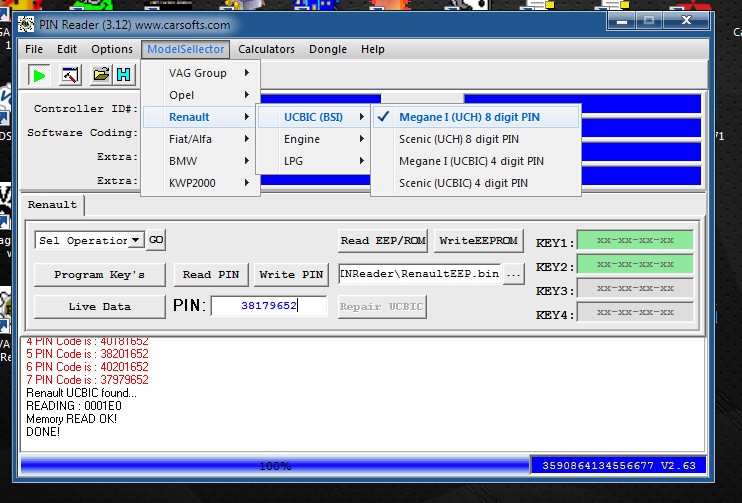Click the WriteEEPROM button
Image resolution: width=742 pixels, height=503 pixels.
coord(478,240)
